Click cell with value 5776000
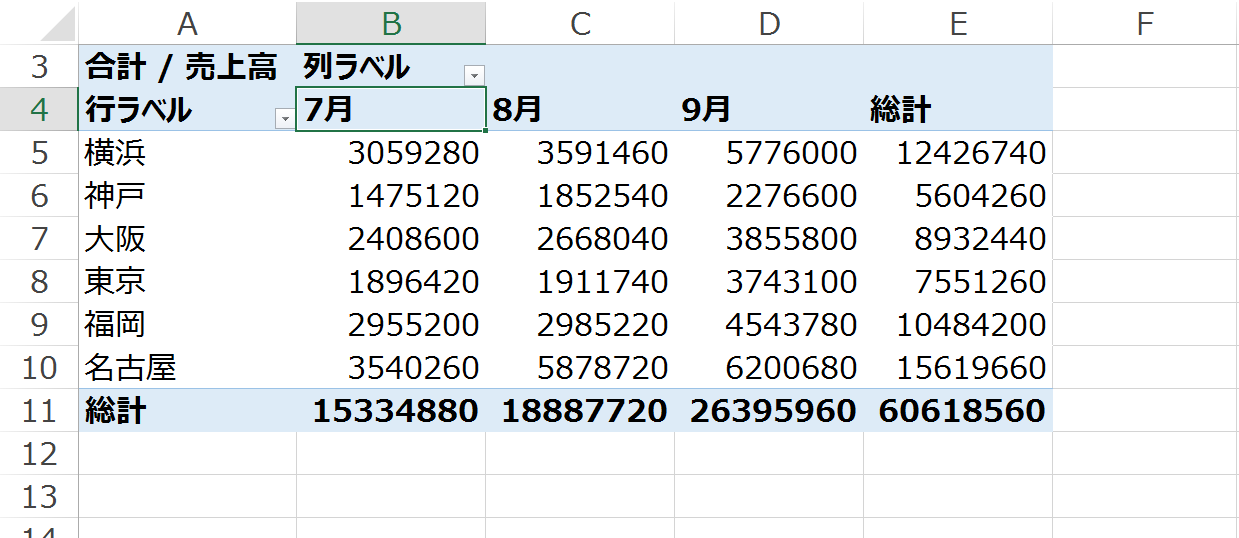The width and height of the screenshot is (1239, 538). [769, 153]
